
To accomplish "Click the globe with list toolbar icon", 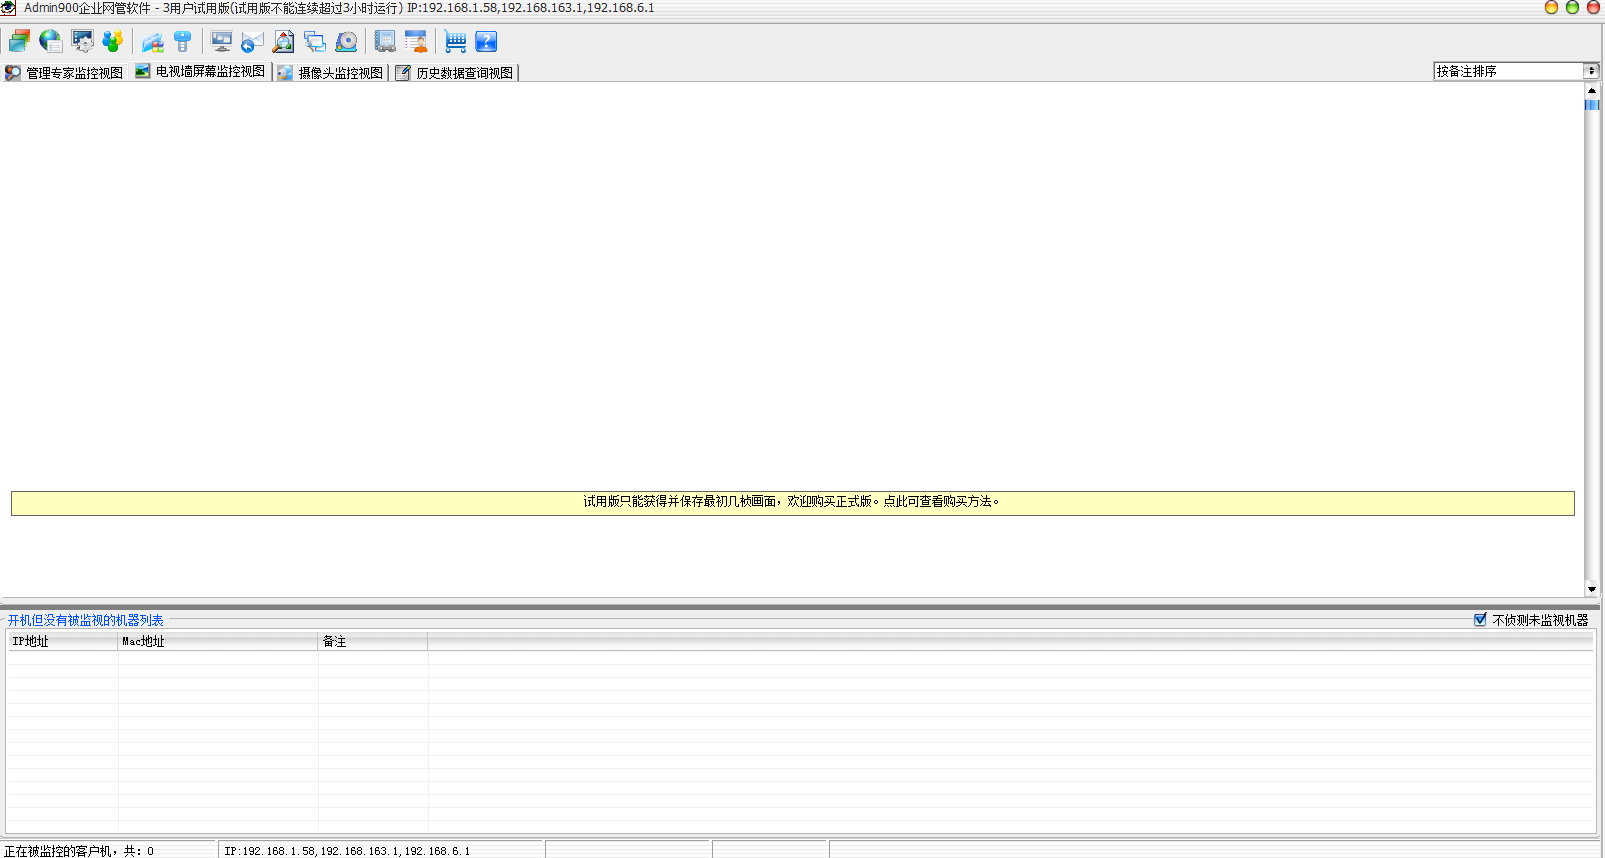I will click(x=50, y=41).
